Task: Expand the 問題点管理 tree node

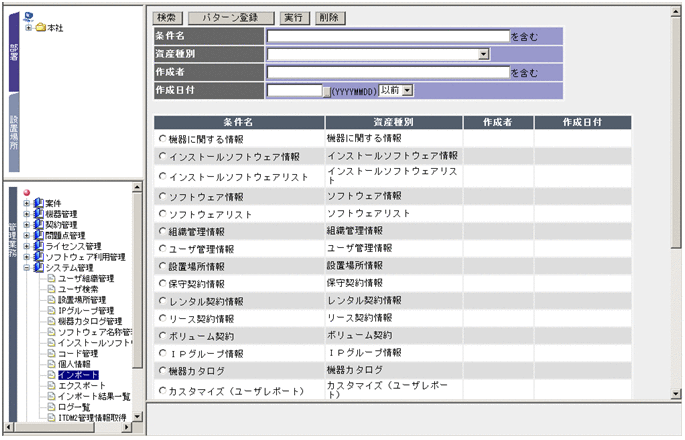Action: pos(27,236)
